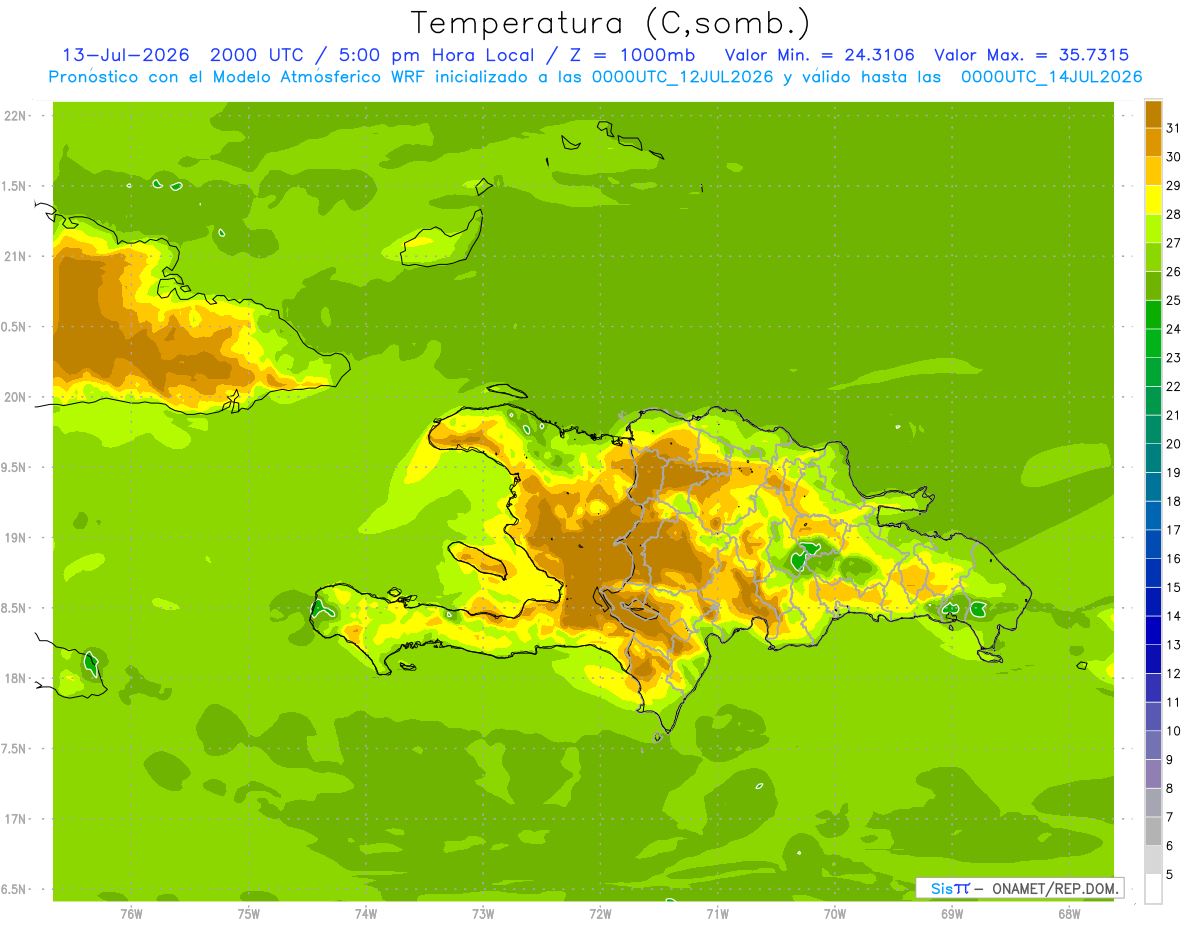Viewport: 1200px width, 927px height.
Task: Click the "18N" latitude axis label
Action: pyautogui.click(x=16, y=678)
